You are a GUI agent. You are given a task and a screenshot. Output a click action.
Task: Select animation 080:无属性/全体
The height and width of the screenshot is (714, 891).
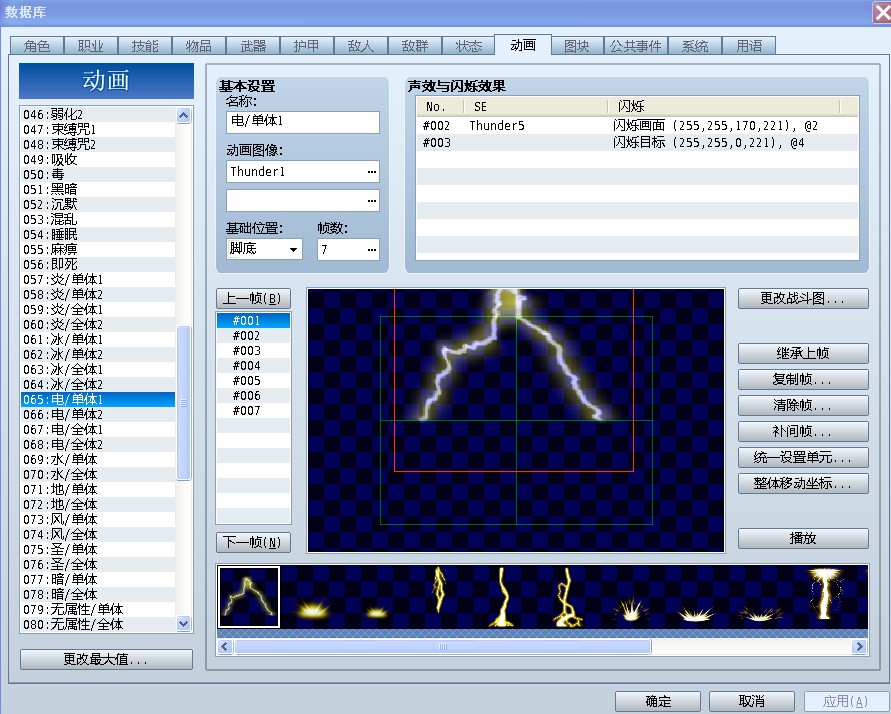tap(98, 624)
